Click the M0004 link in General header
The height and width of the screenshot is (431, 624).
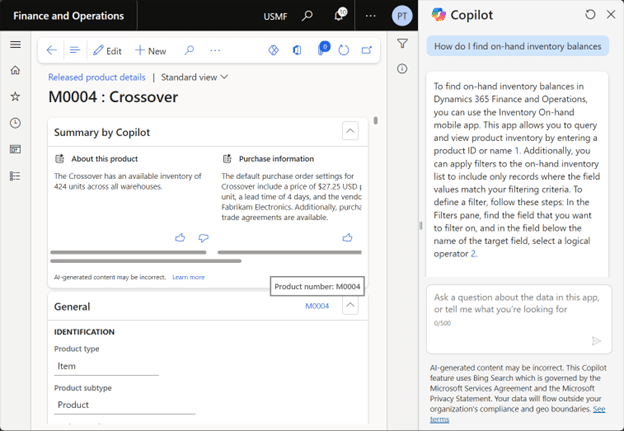click(x=317, y=306)
